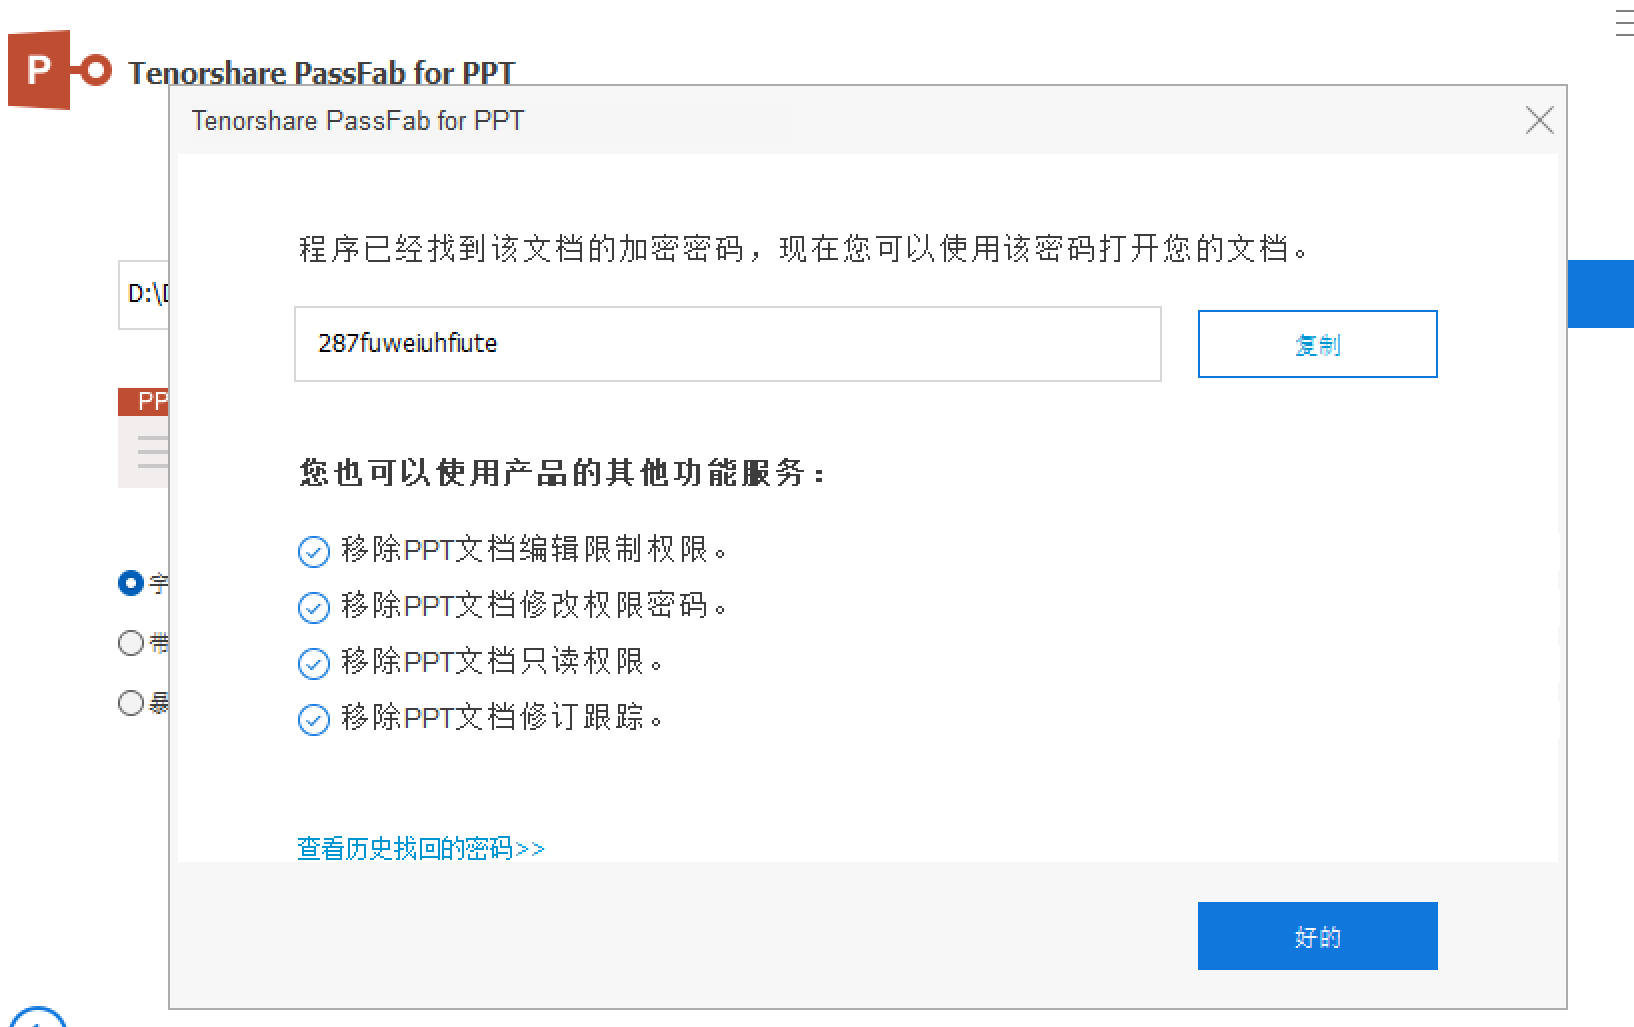This screenshot has width=1634, height=1027.
Task: Click check icon beside 移除PPT文档只读权限
Action: (x=314, y=663)
